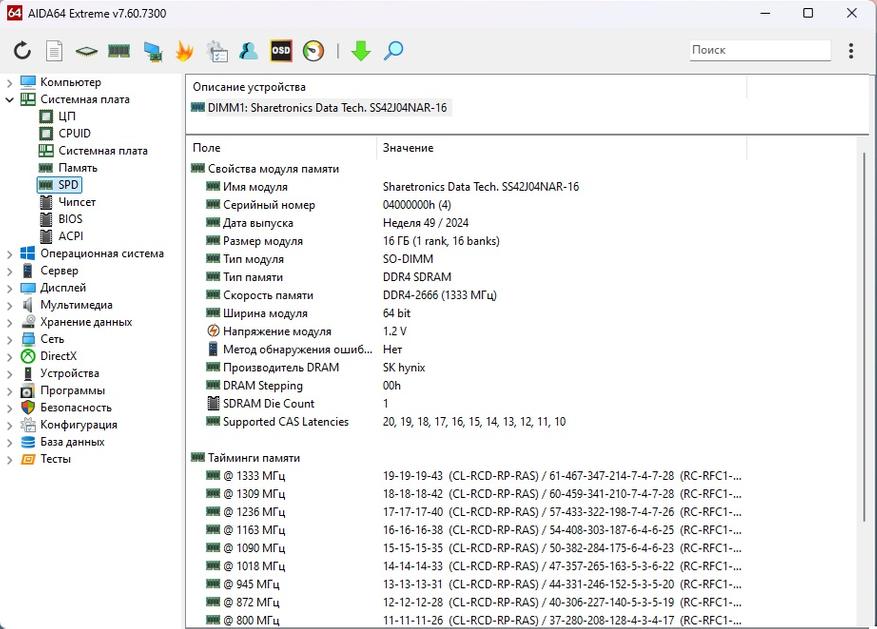This screenshot has width=877, height=629.
Task: Select the Устройства category
Action: (x=60, y=373)
